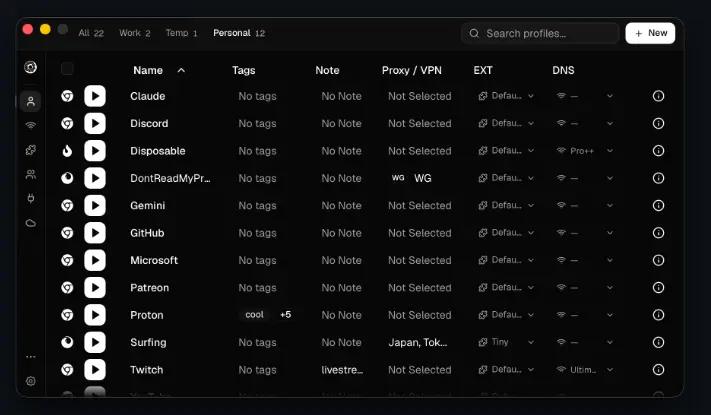
Task: Start the Disposable profile play button
Action: pyautogui.click(x=95, y=151)
